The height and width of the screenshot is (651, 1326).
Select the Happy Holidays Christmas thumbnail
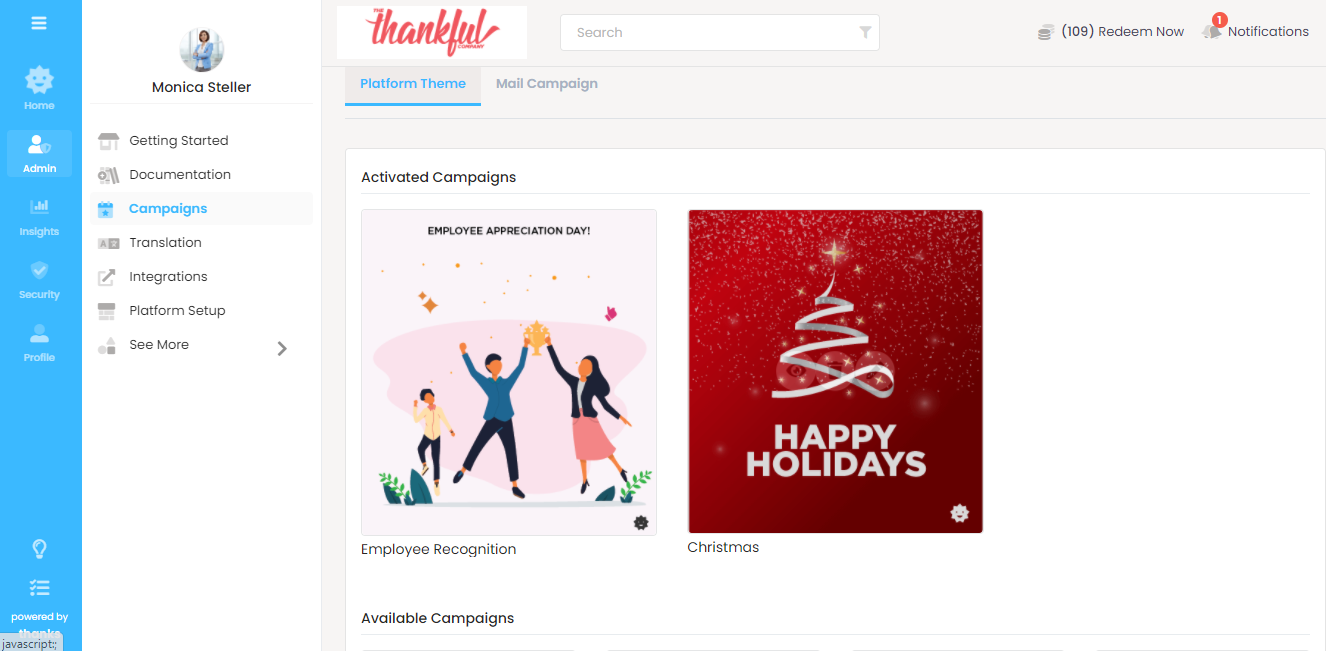(835, 371)
